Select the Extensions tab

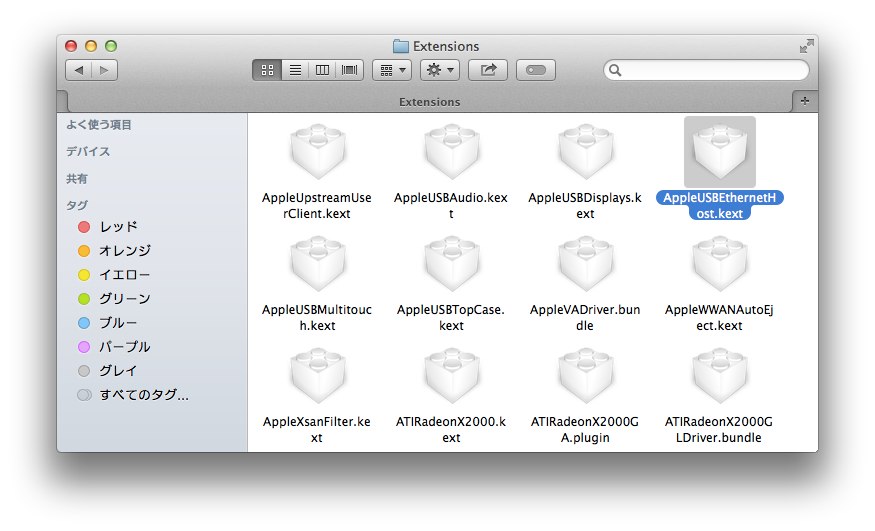430,102
